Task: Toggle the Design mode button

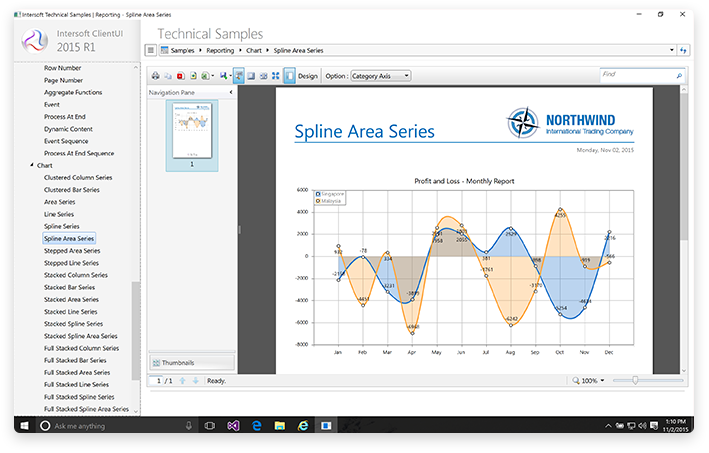Action: tap(307, 76)
